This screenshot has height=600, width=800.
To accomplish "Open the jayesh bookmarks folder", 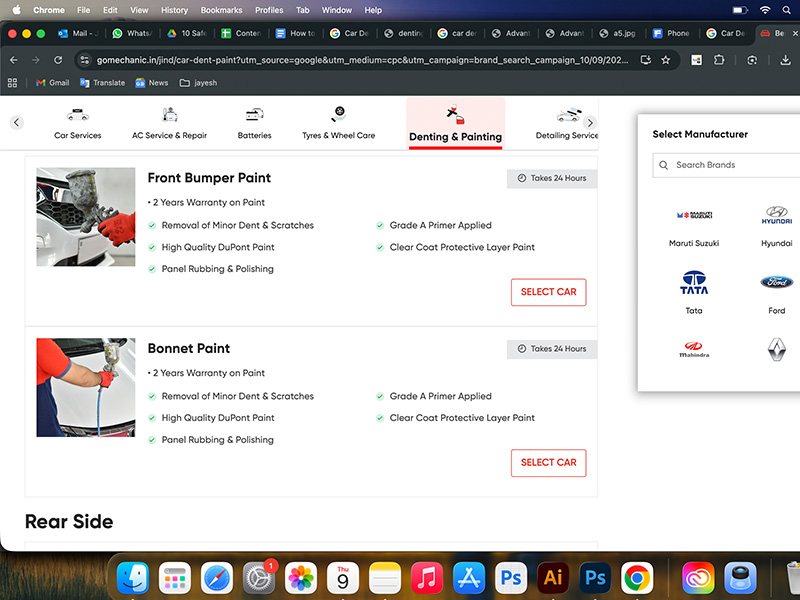I will tap(197, 82).
